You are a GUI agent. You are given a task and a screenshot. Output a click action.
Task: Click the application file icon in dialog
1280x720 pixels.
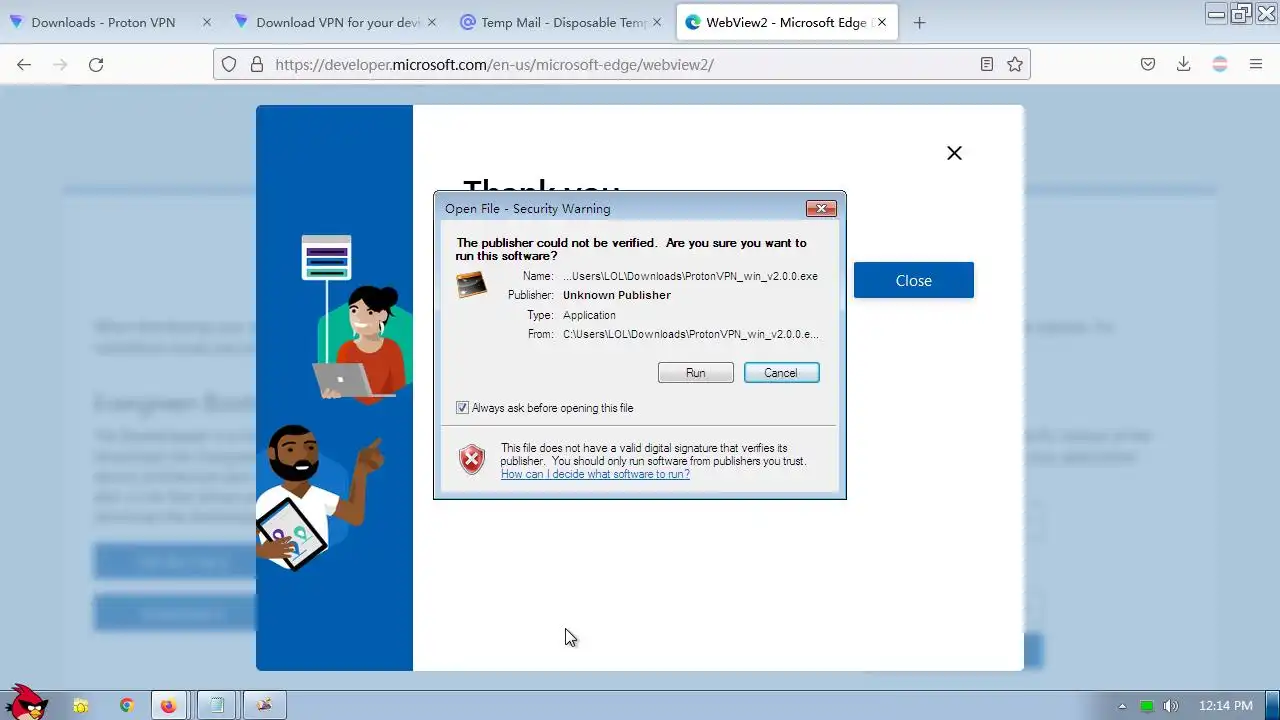471,284
